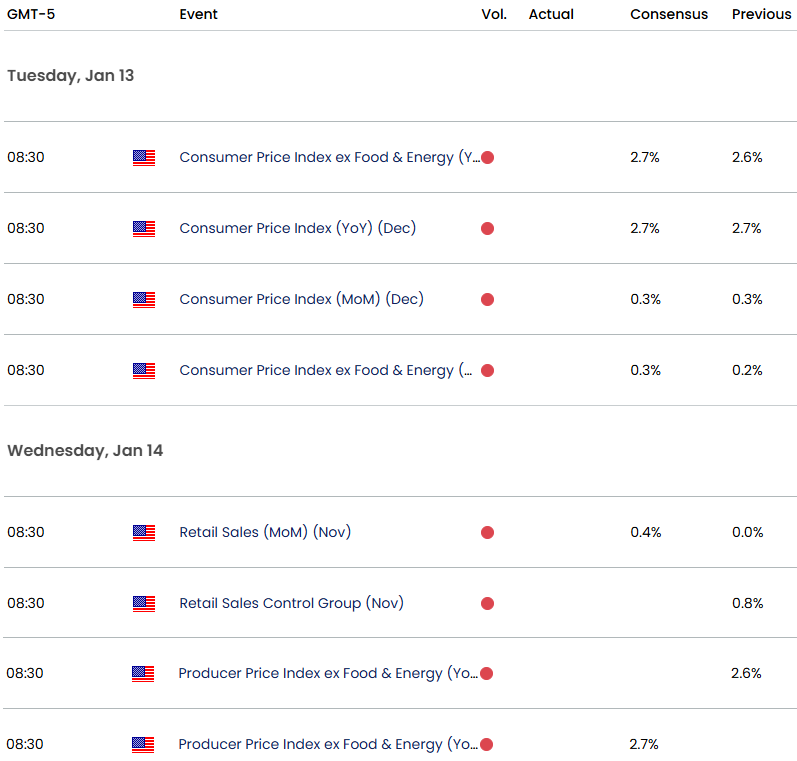This screenshot has width=797, height=761.
Task: Click the Actual column header
Action: click(x=551, y=14)
